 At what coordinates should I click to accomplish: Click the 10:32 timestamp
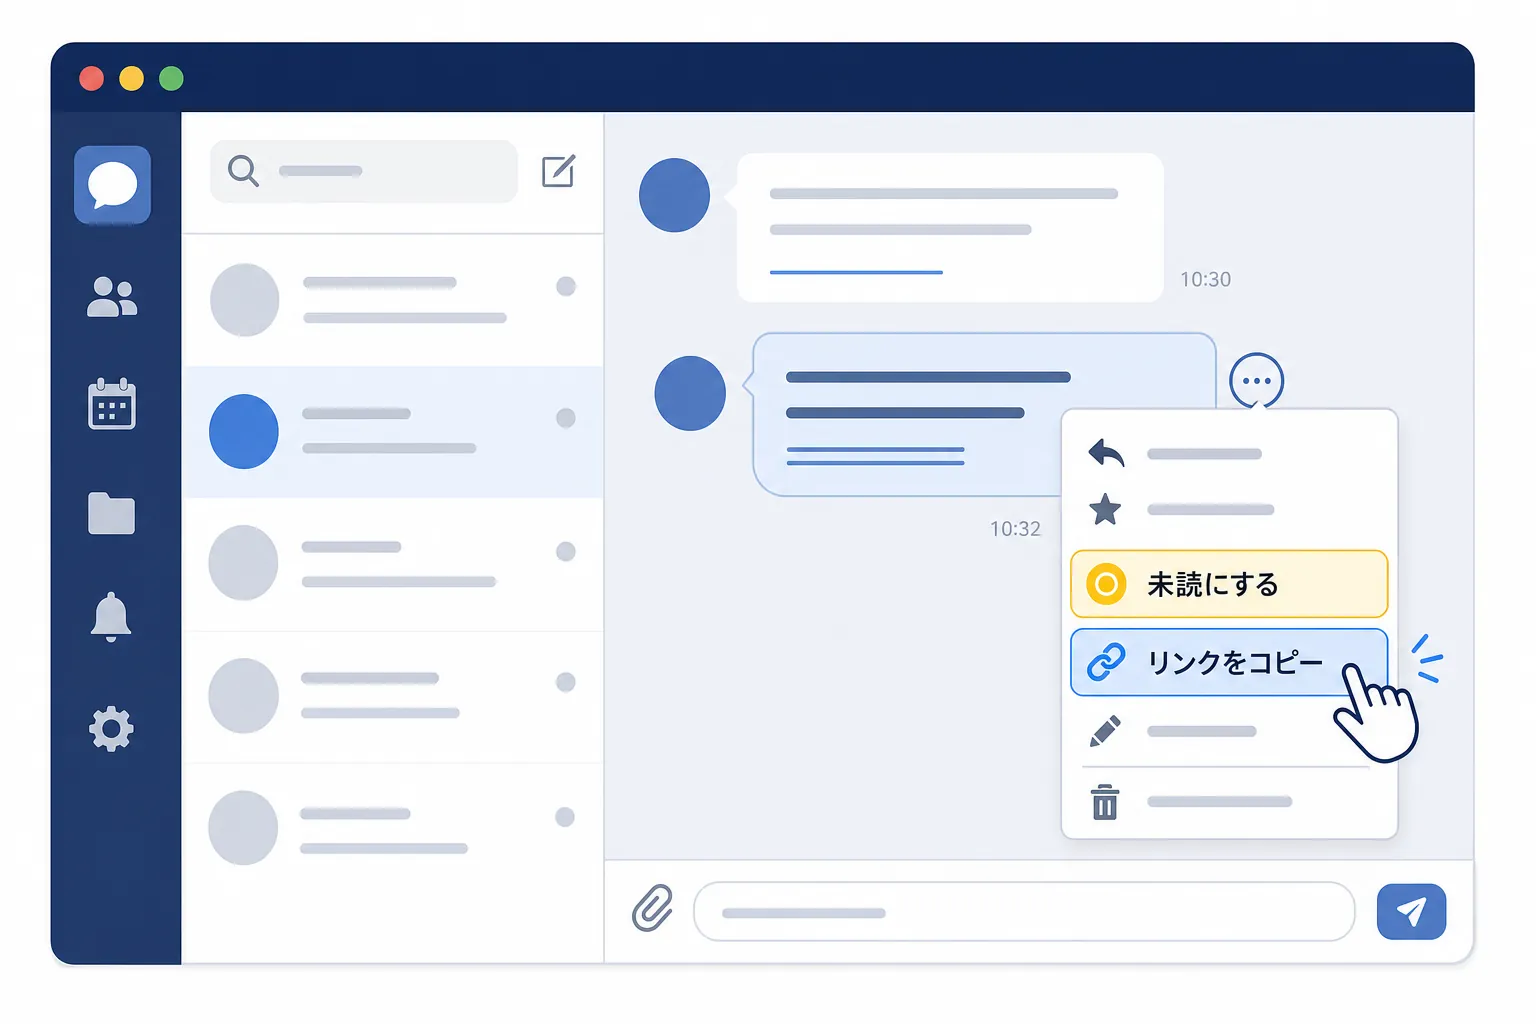(1015, 529)
